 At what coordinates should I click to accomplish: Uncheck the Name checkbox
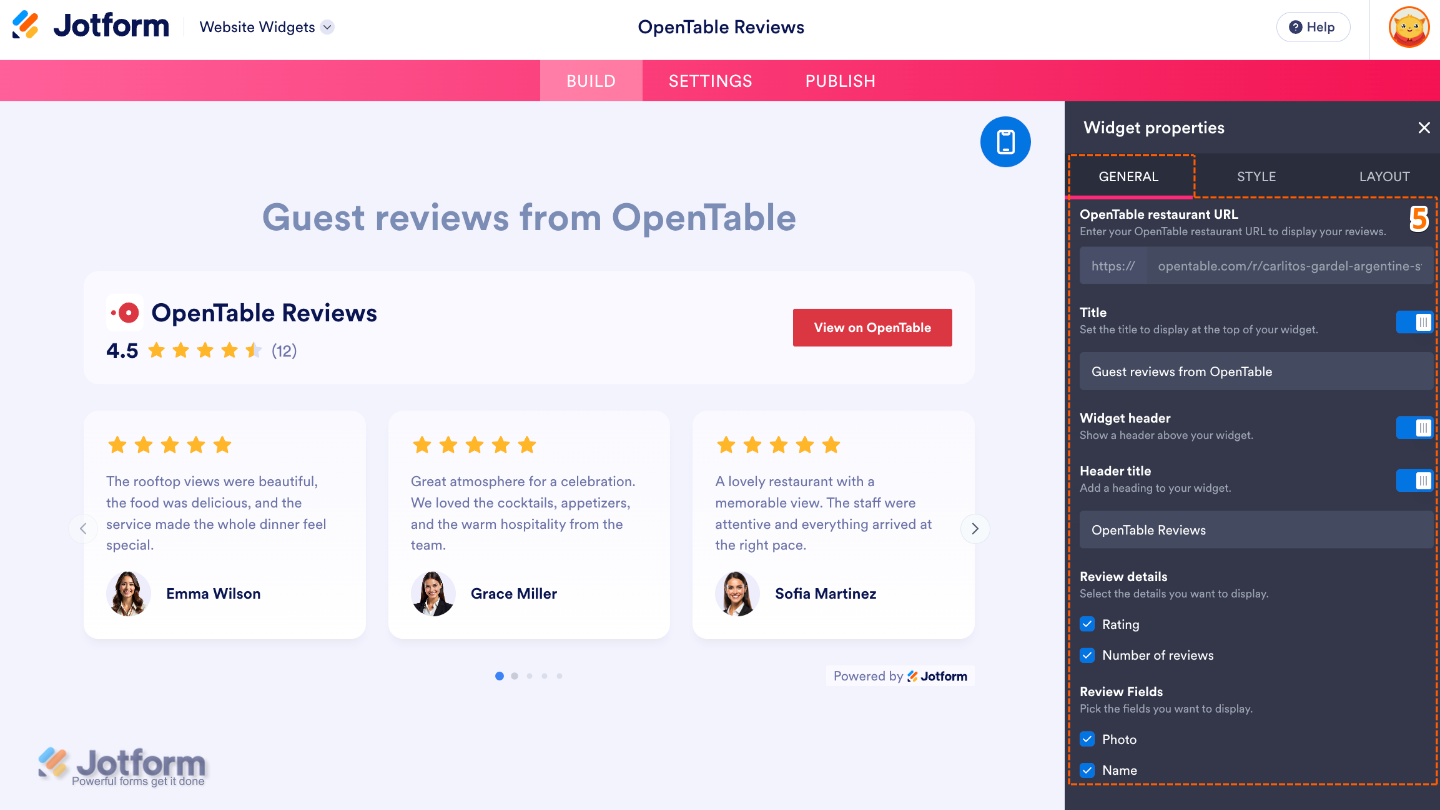pyautogui.click(x=1088, y=770)
